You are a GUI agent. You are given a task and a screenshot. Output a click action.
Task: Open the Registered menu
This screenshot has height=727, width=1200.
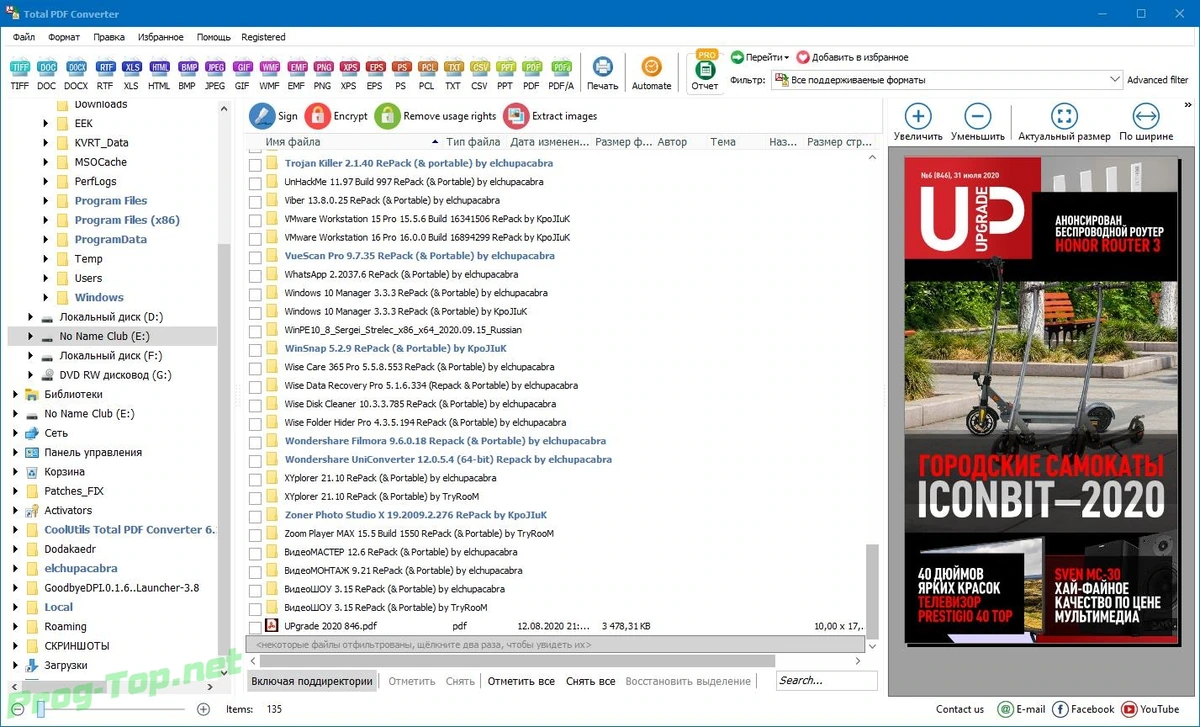pyautogui.click(x=263, y=37)
